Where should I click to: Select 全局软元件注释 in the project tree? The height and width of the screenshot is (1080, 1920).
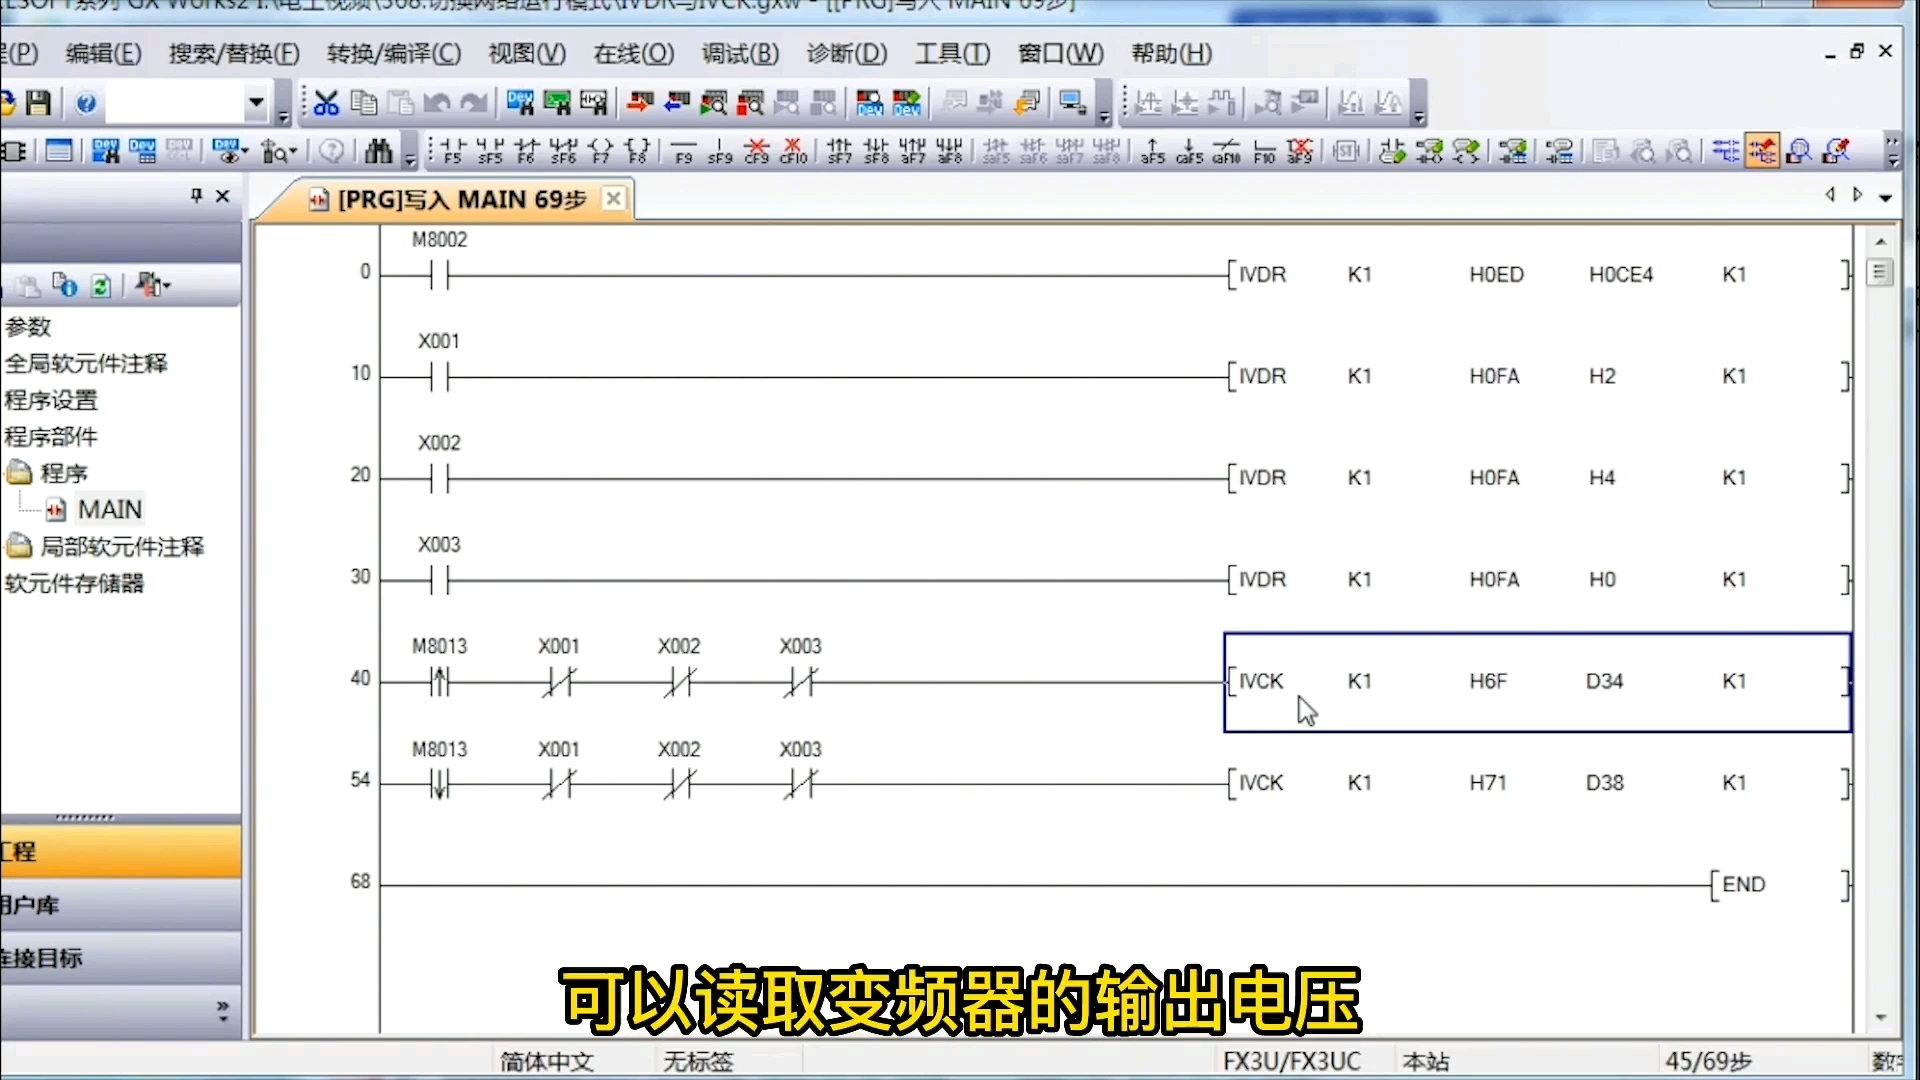coord(86,364)
